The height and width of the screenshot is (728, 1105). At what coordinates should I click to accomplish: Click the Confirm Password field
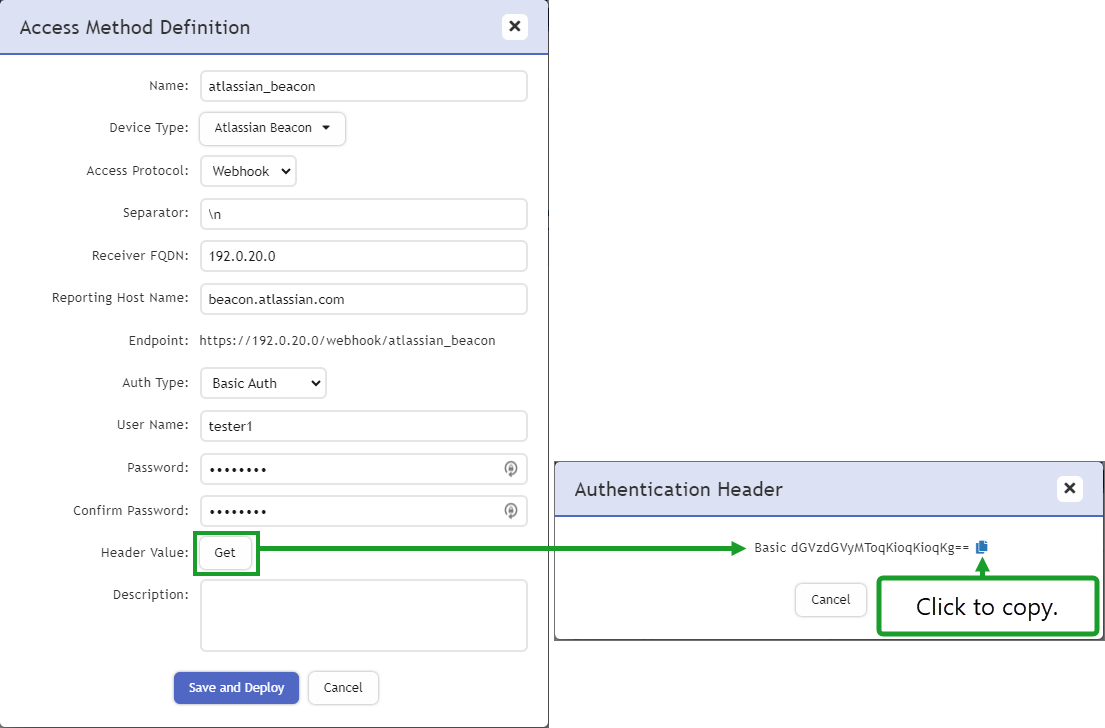(x=350, y=511)
